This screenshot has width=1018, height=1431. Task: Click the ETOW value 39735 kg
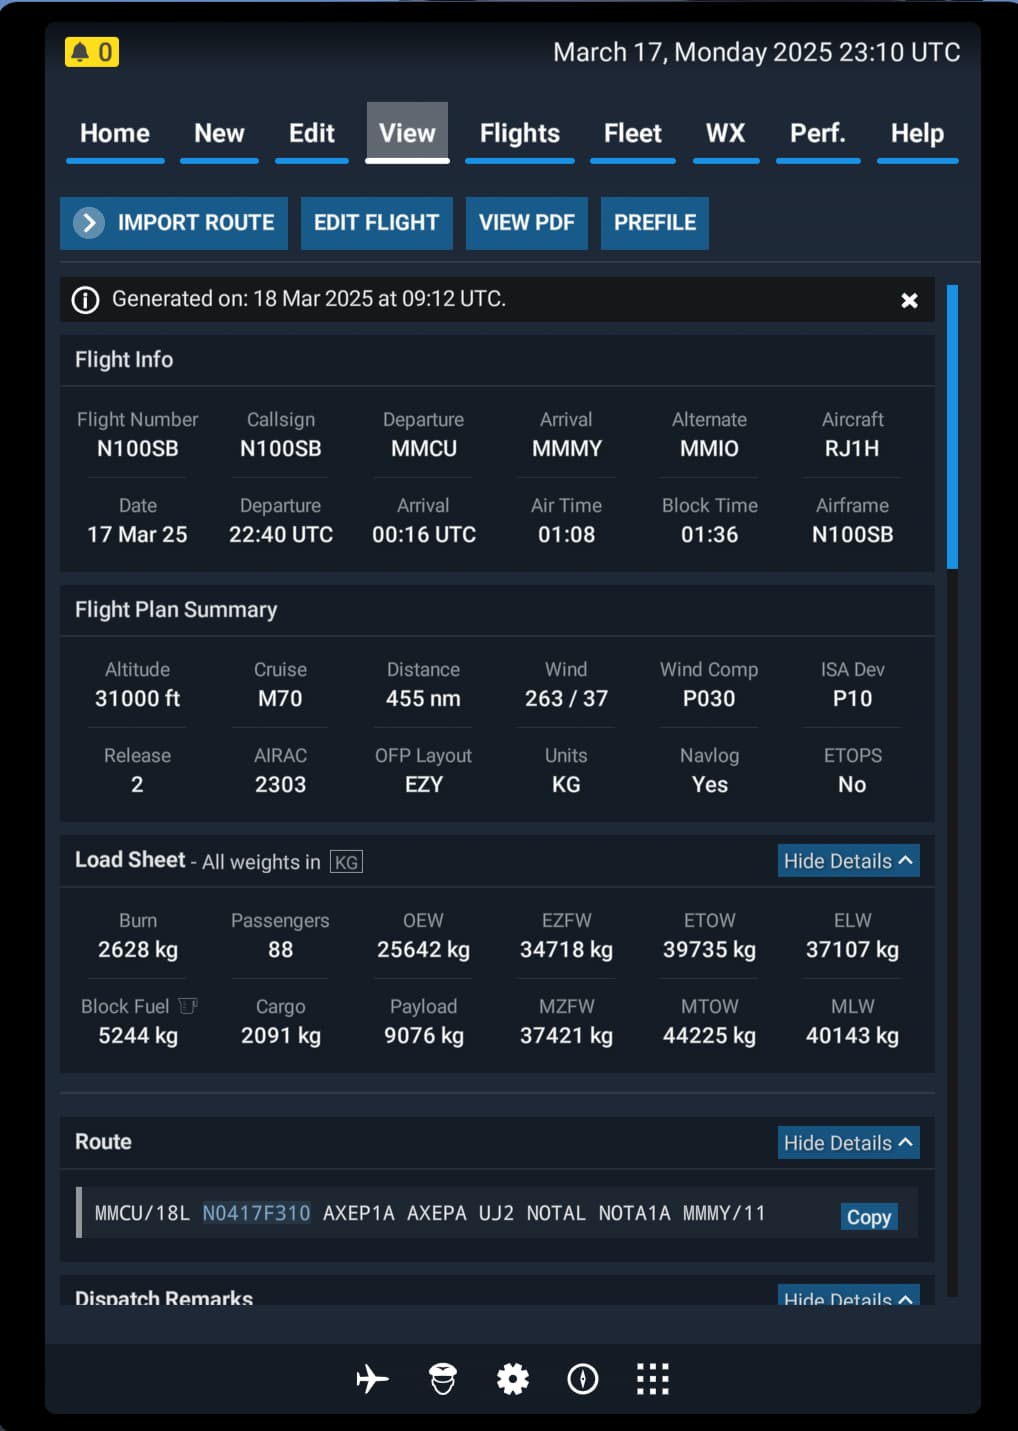[x=709, y=950]
